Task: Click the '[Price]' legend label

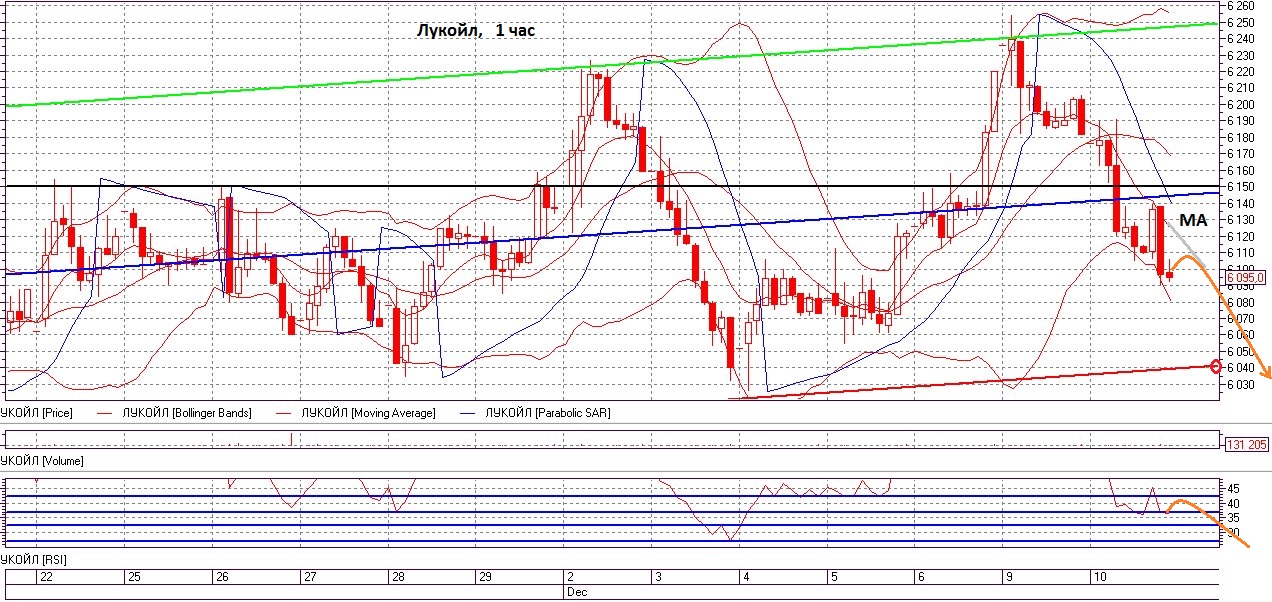Action: (x=58, y=412)
